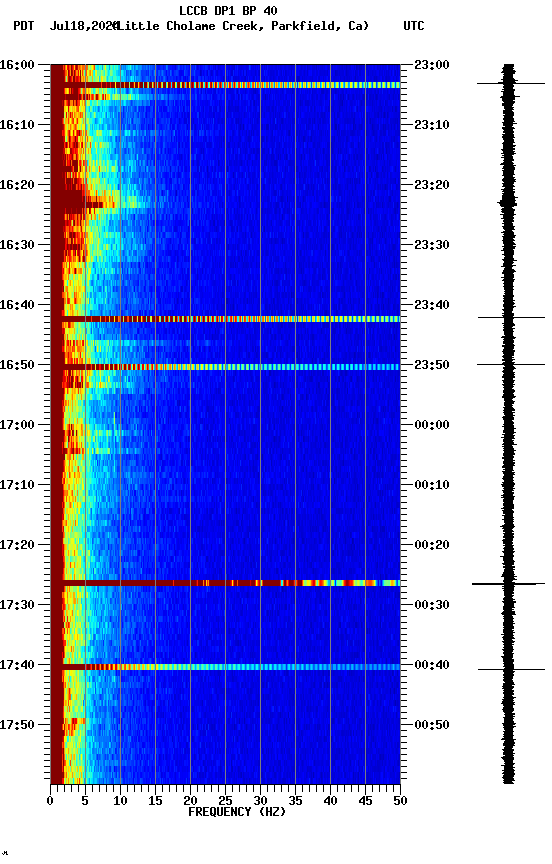Click the '17:20' PDT time label

click(x=17, y=545)
